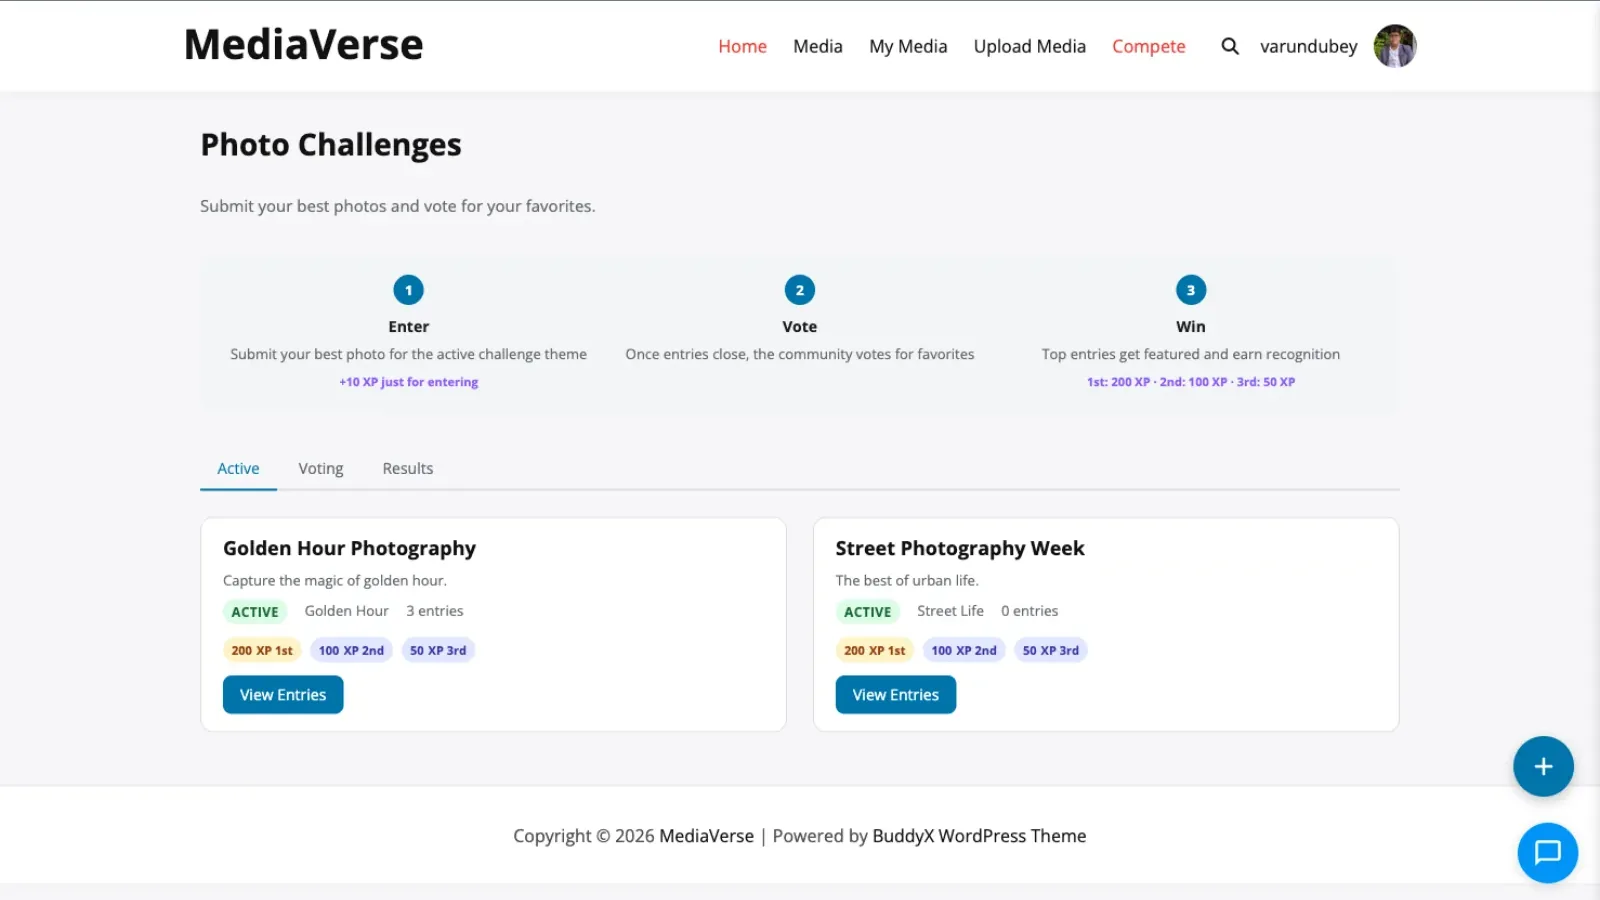This screenshot has width=1600, height=900.
Task: Click ACTIVE badge on Street Photography card
Action: 868,612
